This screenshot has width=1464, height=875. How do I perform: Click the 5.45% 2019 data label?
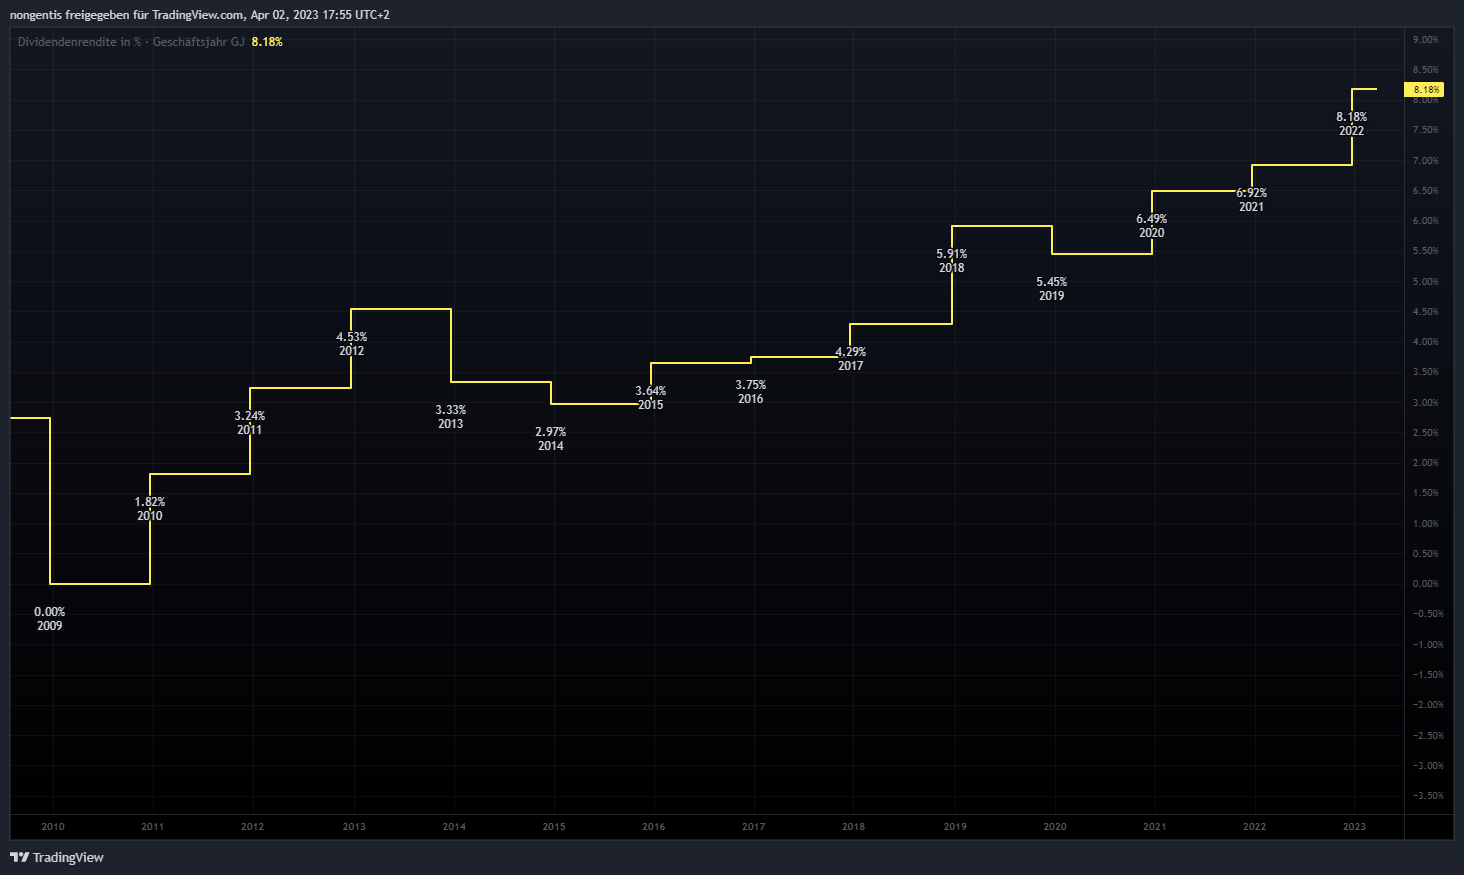[1052, 289]
